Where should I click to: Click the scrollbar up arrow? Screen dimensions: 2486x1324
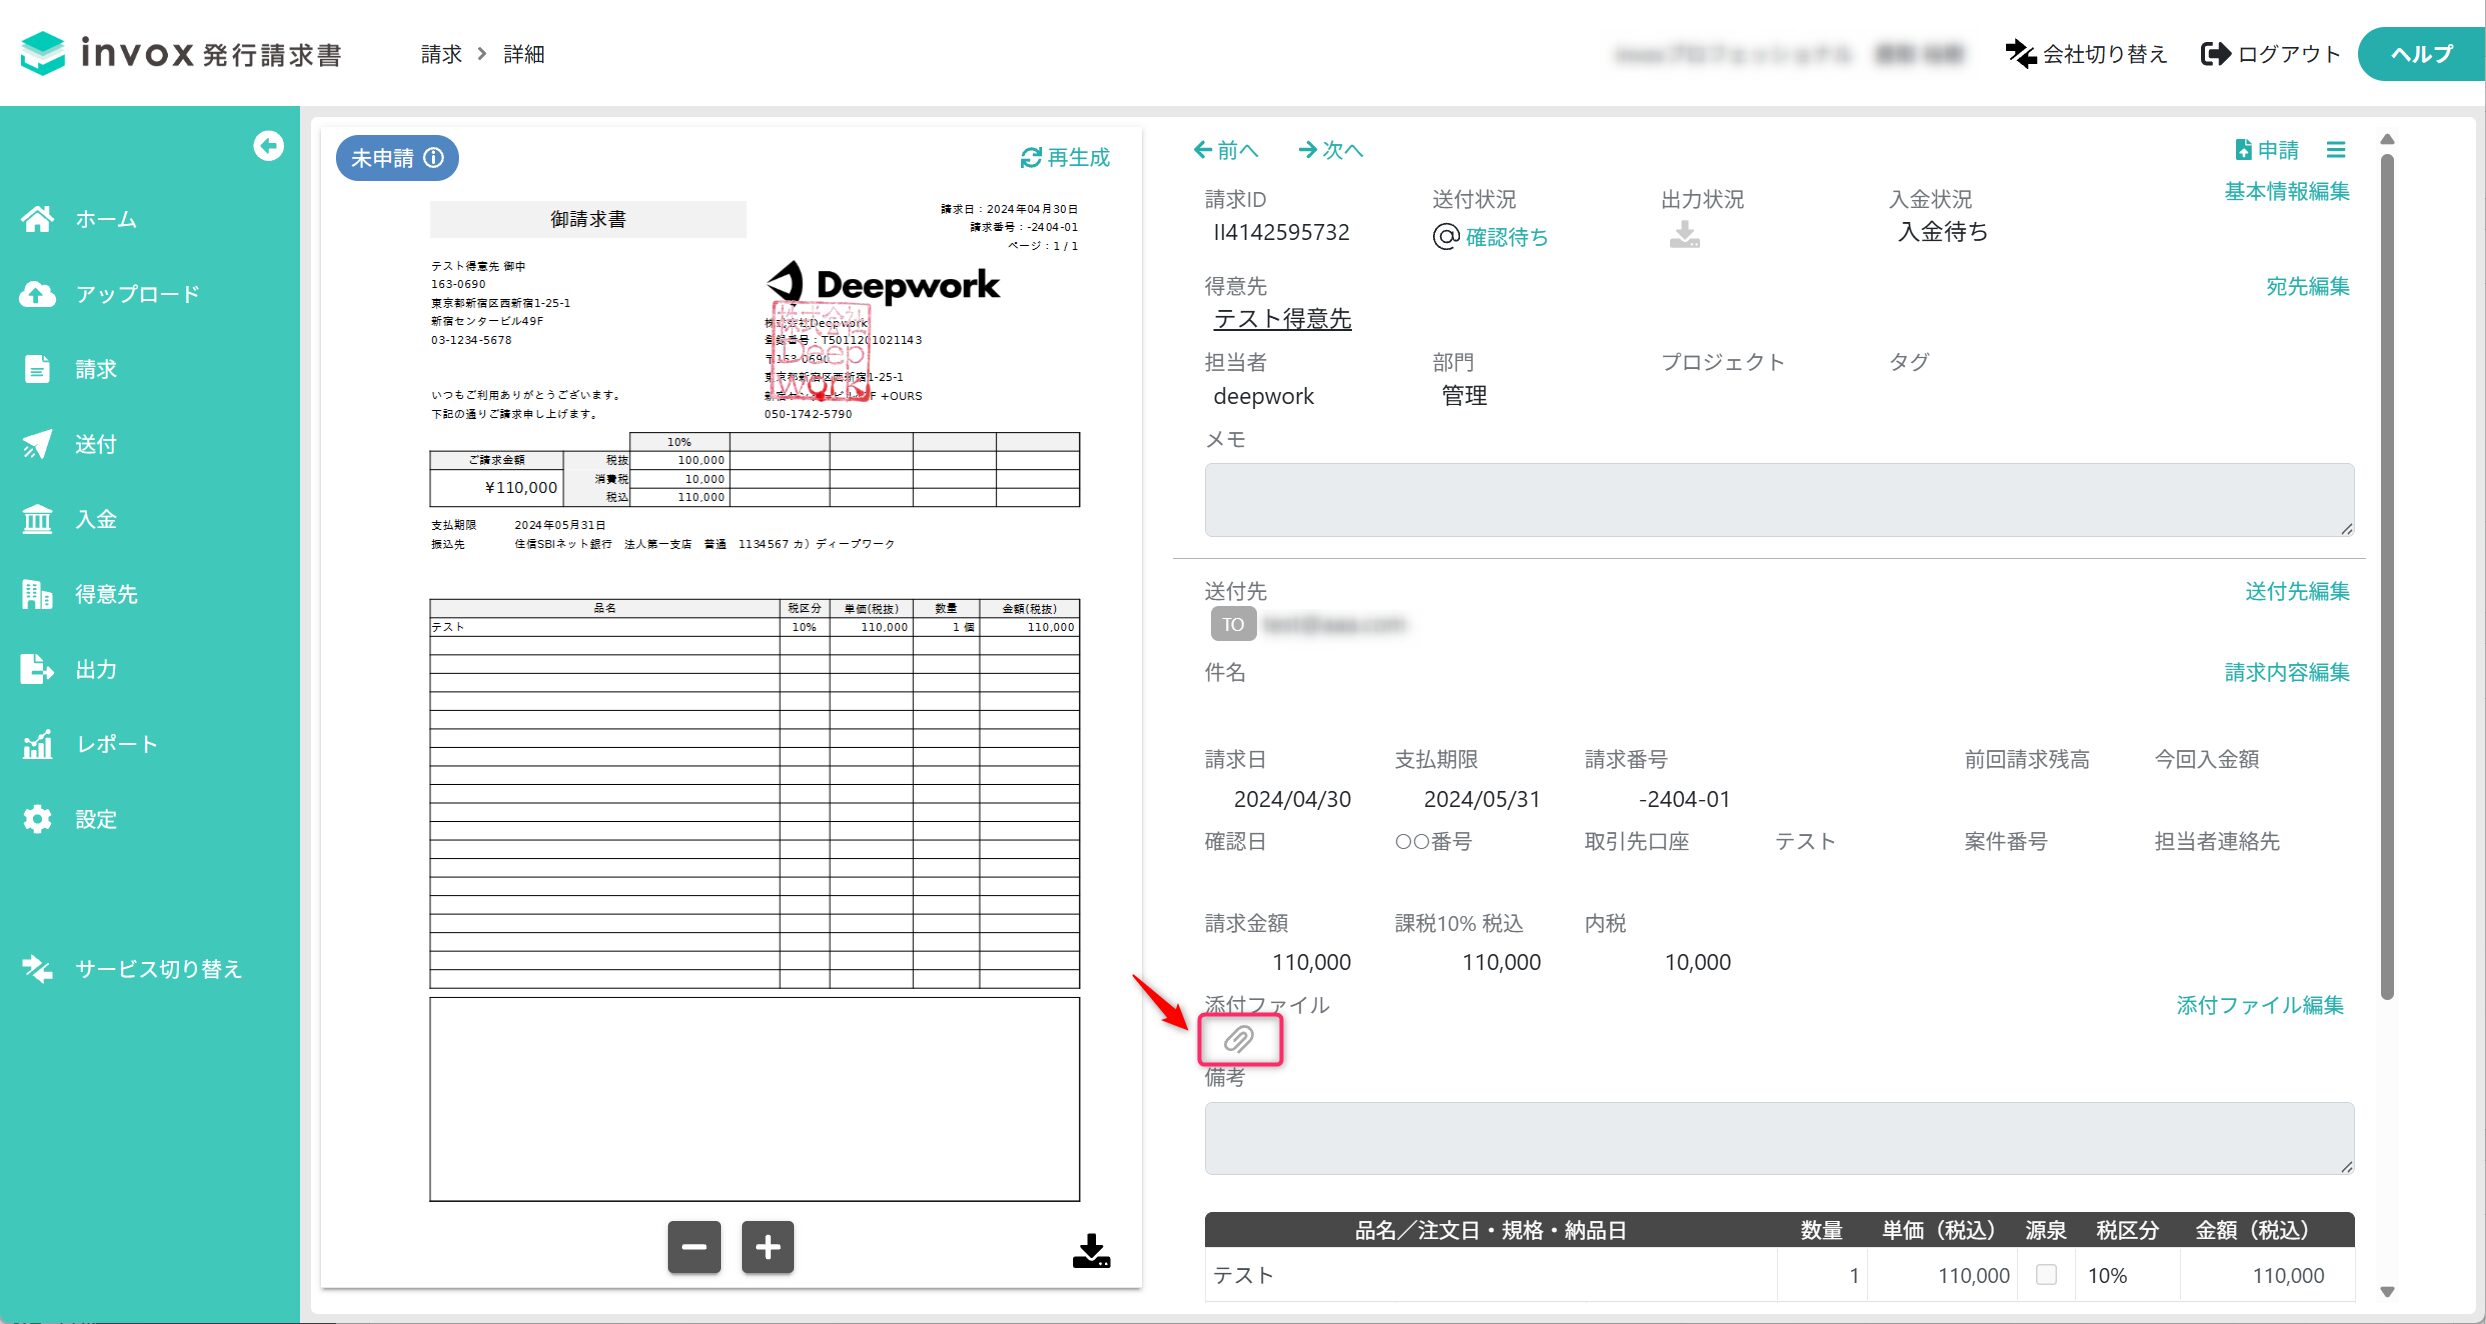click(2387, 139)
